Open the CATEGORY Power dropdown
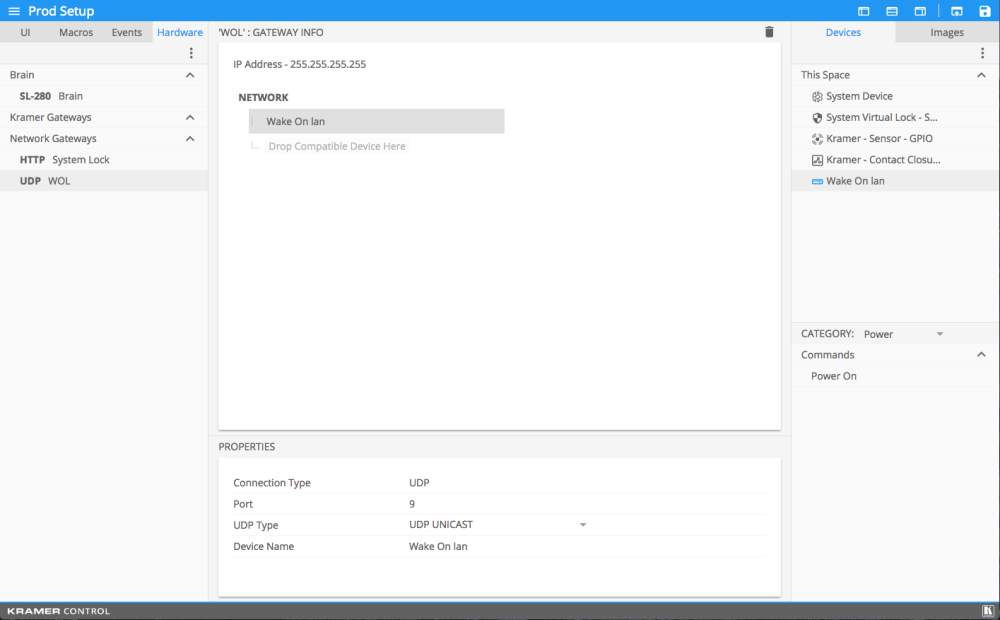Screen dimensions: 1000x620 click(x=903, y=334)
